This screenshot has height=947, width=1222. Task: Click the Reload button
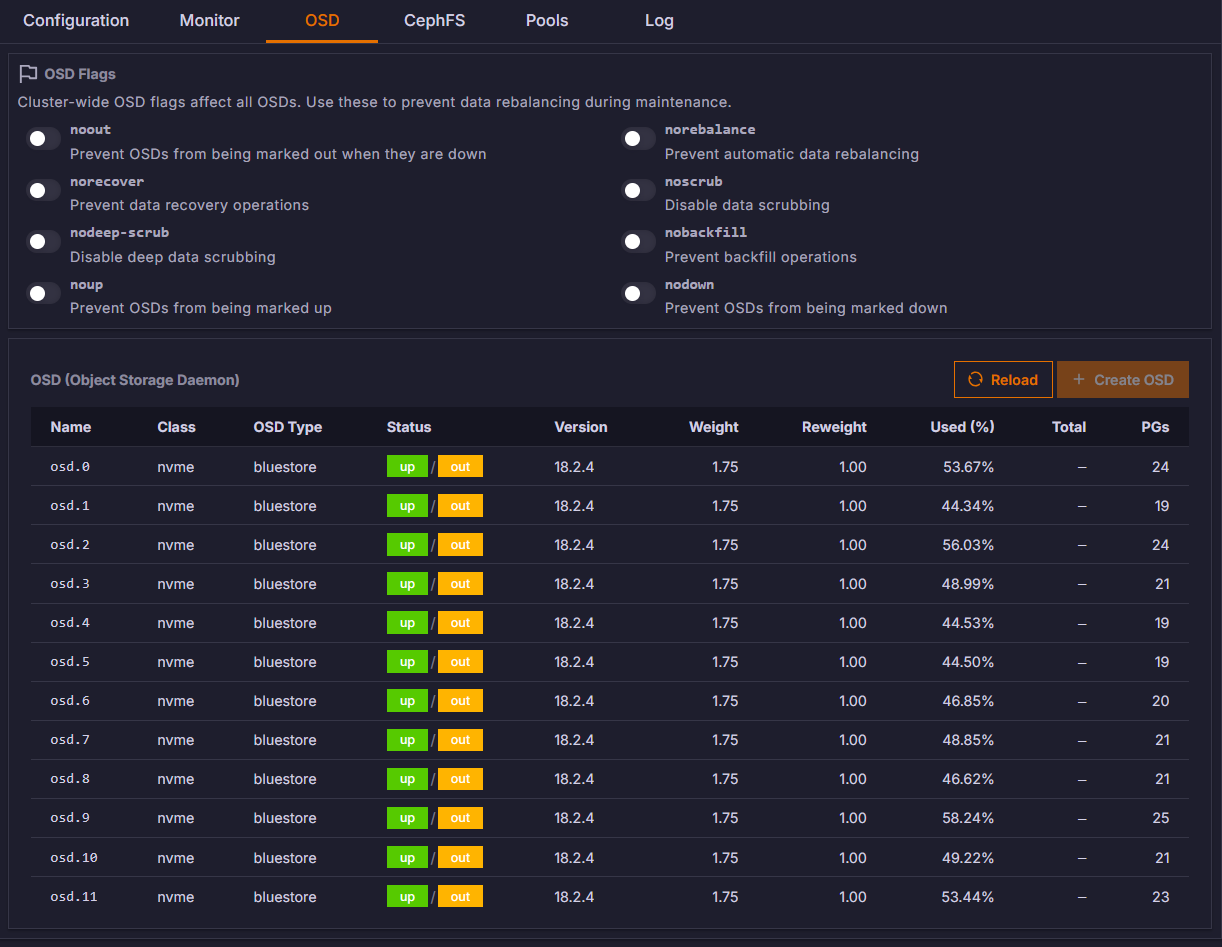pyautogui.click(x=1003, y=379)
